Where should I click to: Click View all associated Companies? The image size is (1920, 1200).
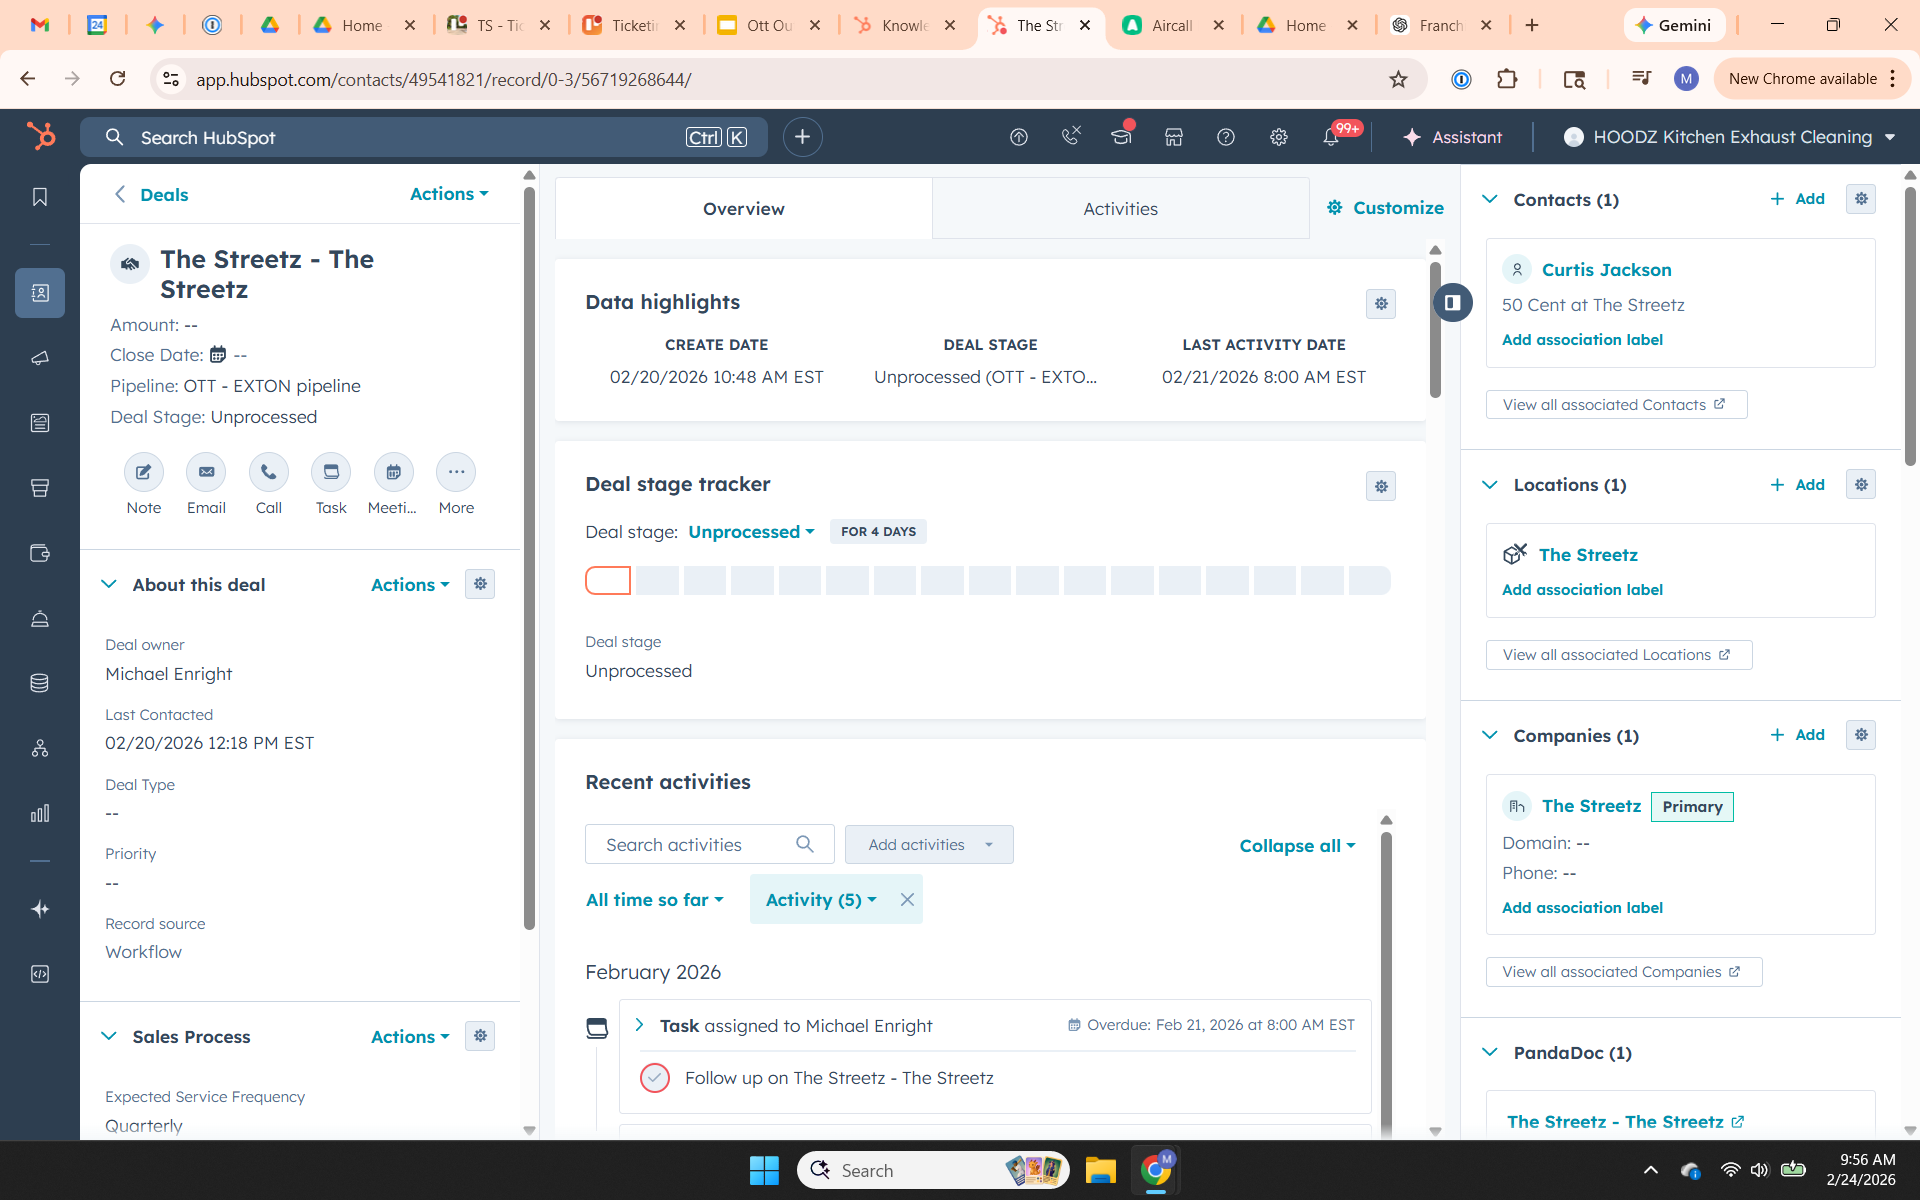pyautogui.click(x=1622, y=972)
